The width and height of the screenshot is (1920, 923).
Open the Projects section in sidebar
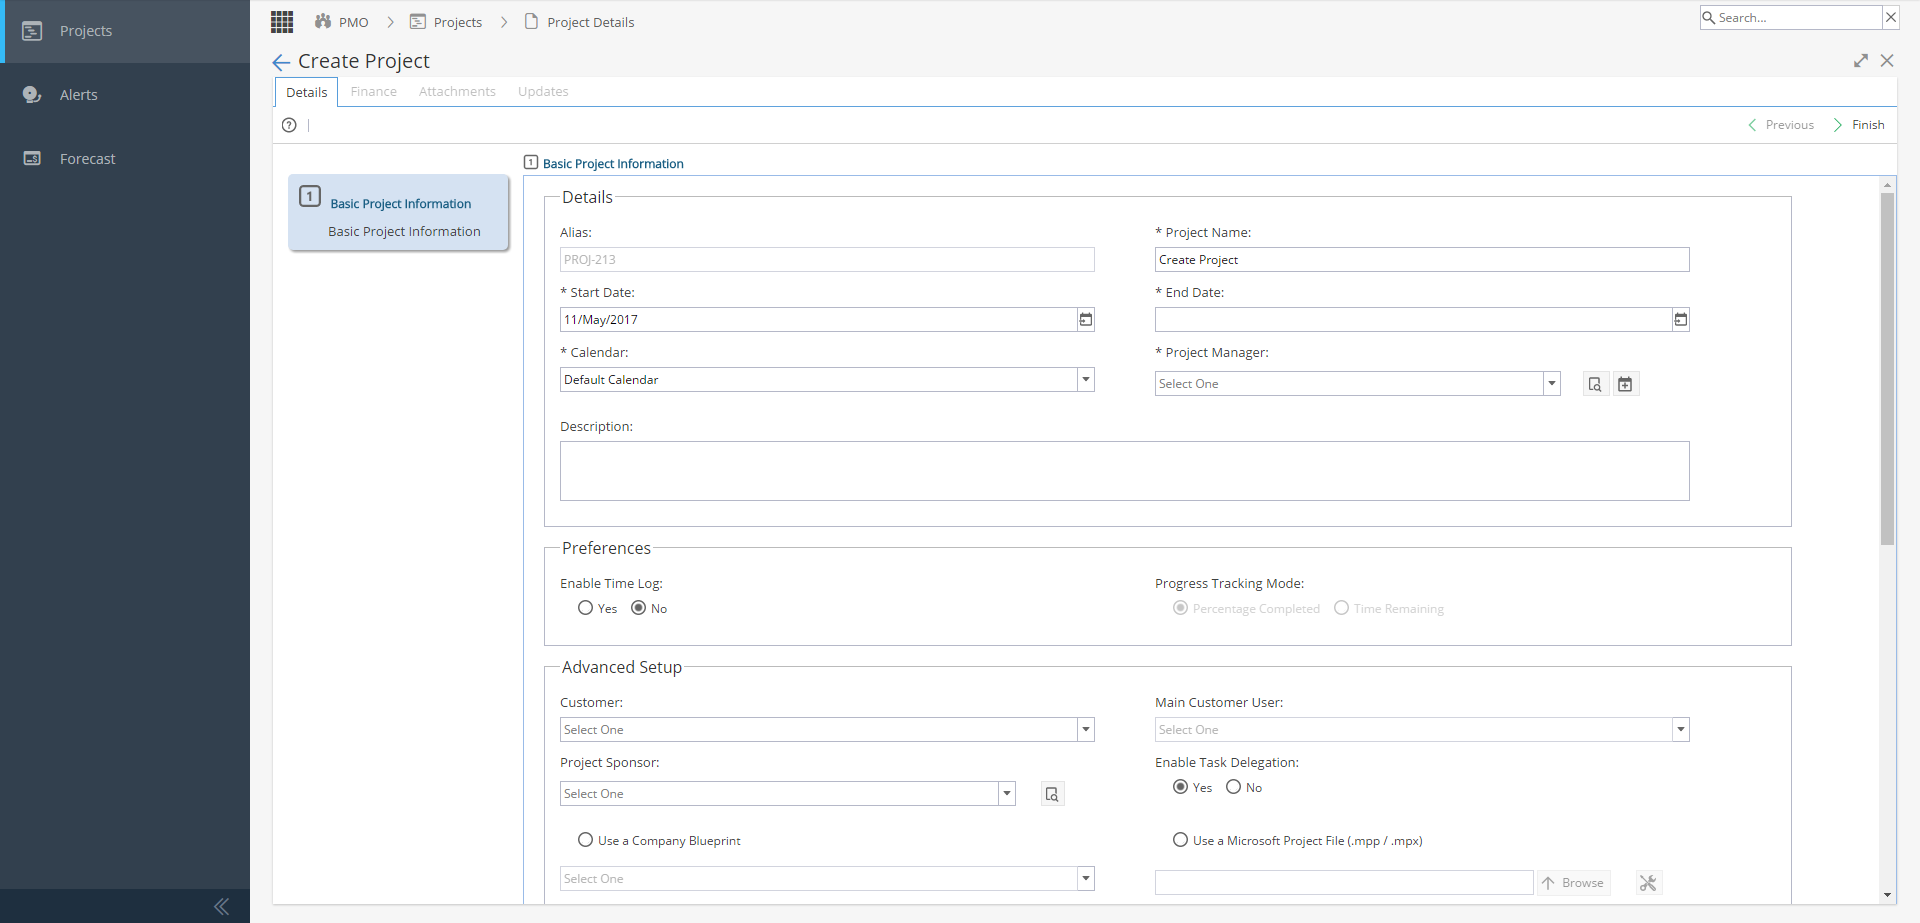click(x=84, y=31)
